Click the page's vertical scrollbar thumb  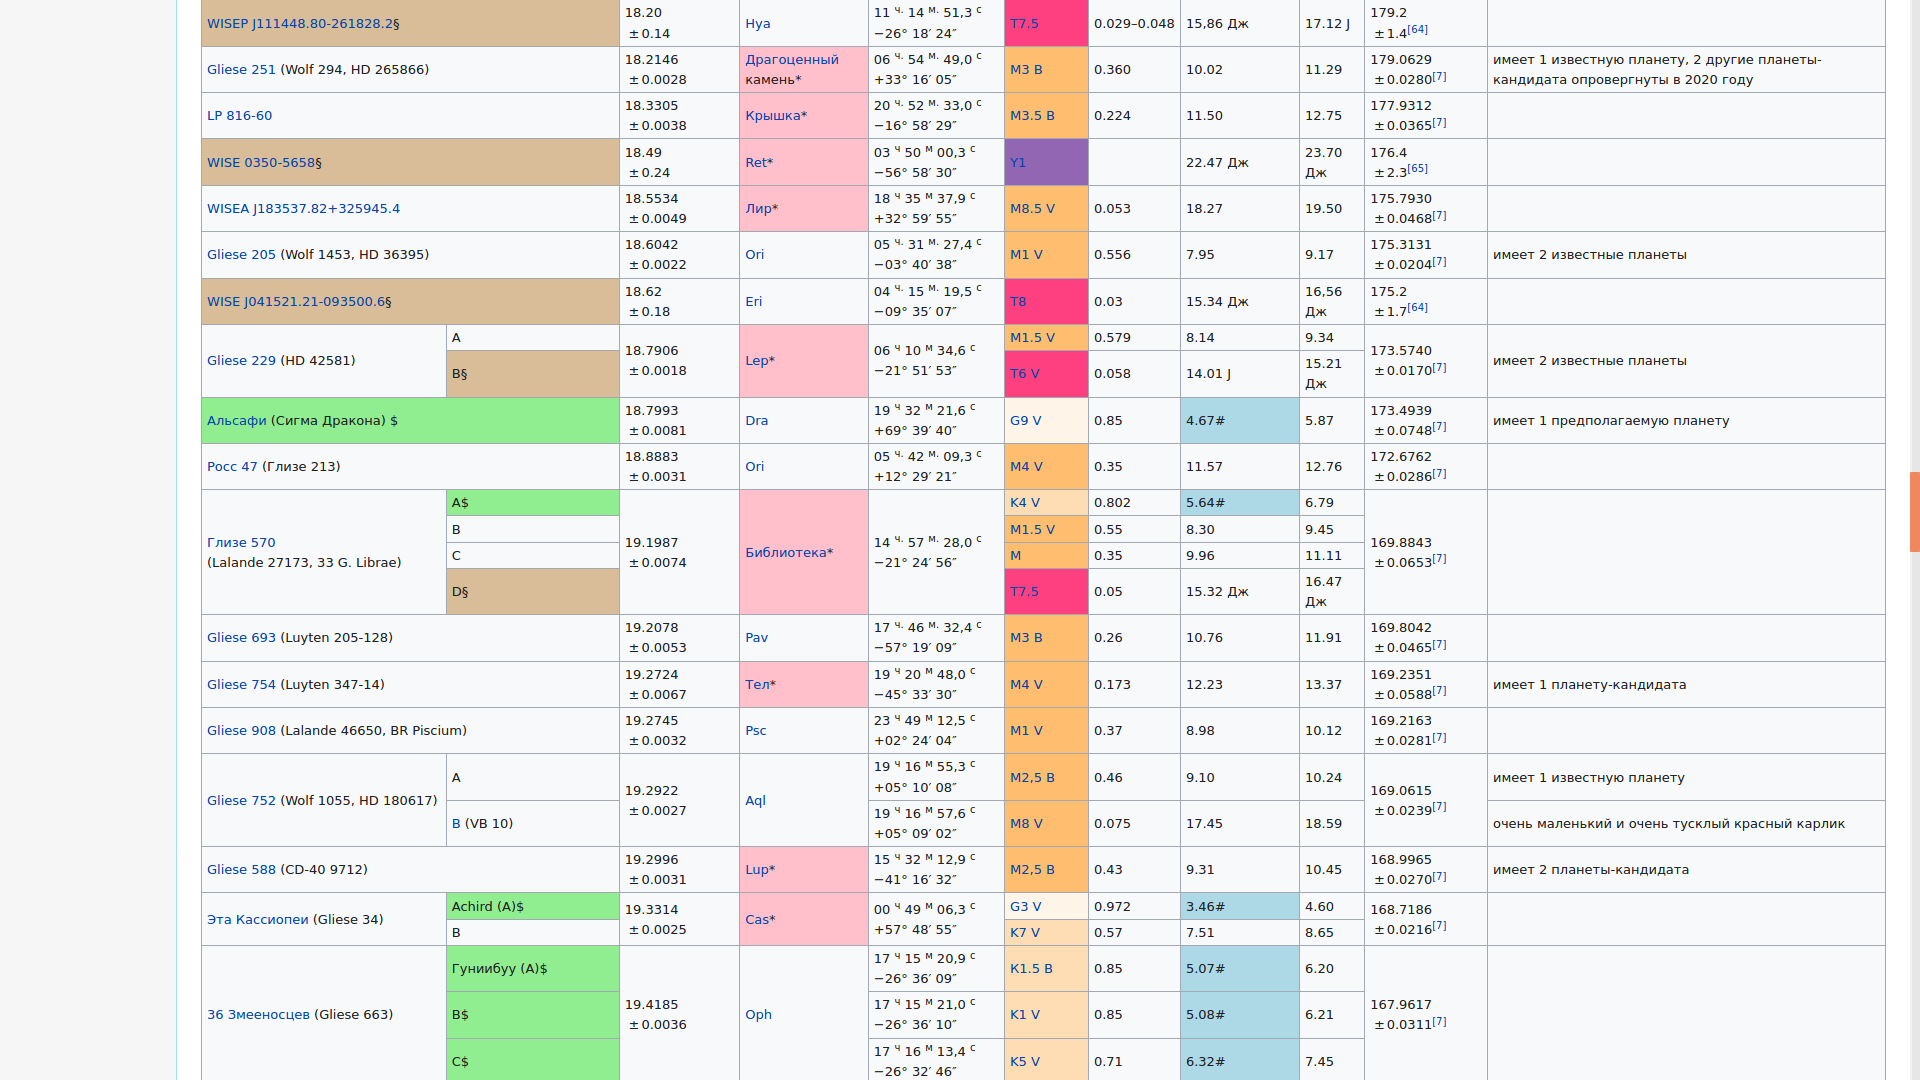coord(1914,511)
